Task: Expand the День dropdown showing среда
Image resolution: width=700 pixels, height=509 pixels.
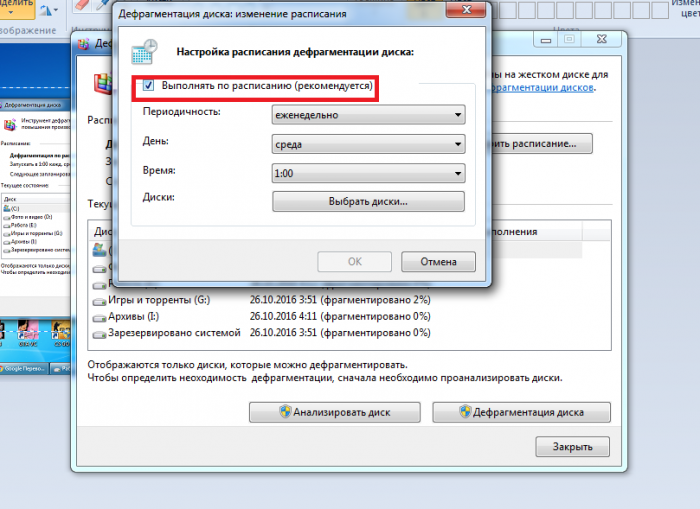Action: pyautogui.click(x=369, y=145)
